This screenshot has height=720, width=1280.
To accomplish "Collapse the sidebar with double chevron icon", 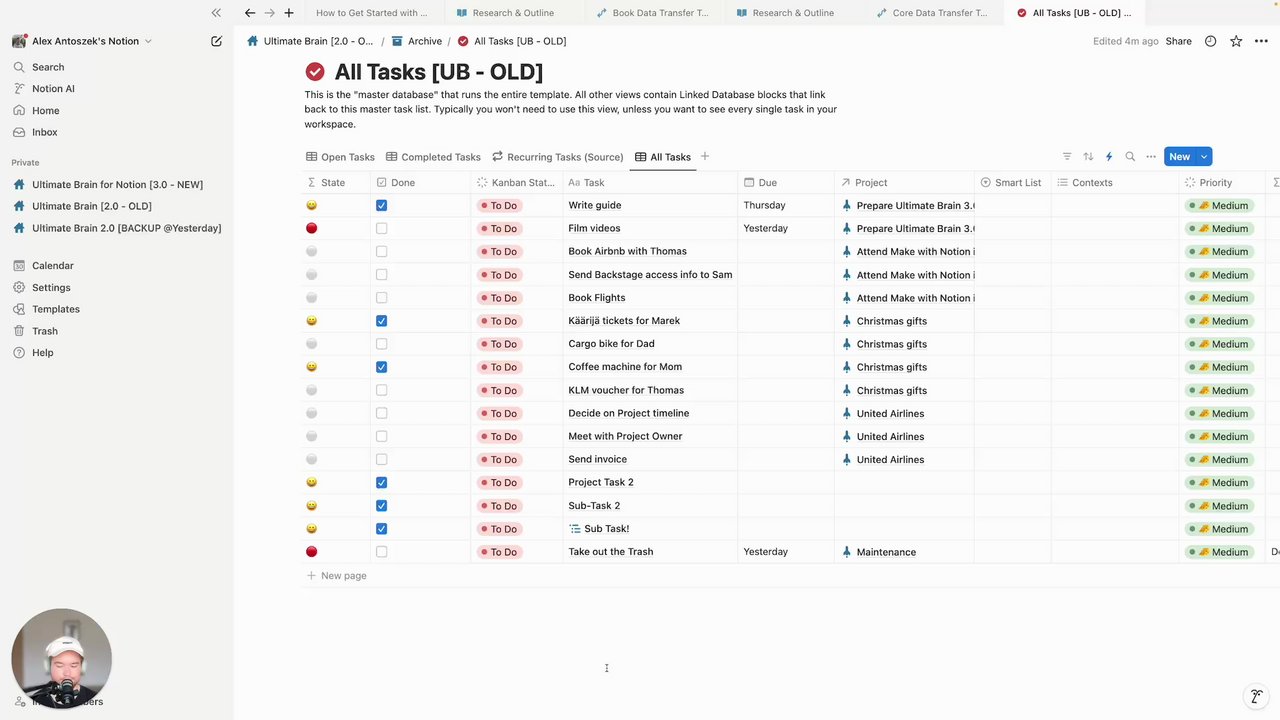I will 216,13.
